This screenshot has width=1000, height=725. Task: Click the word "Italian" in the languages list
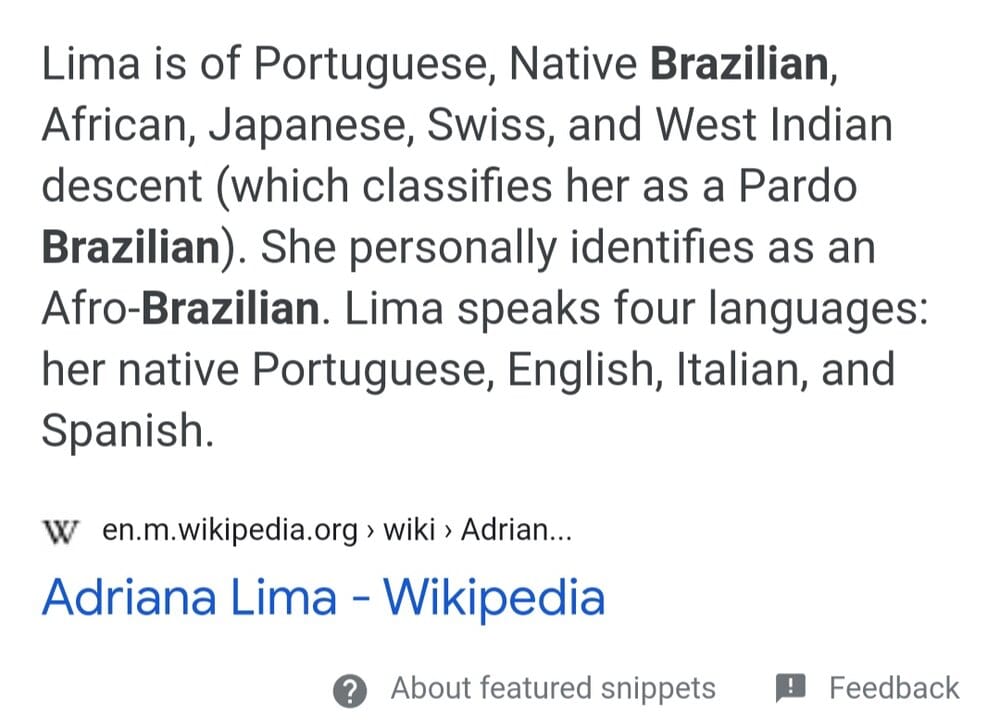[x=739, y=370]
